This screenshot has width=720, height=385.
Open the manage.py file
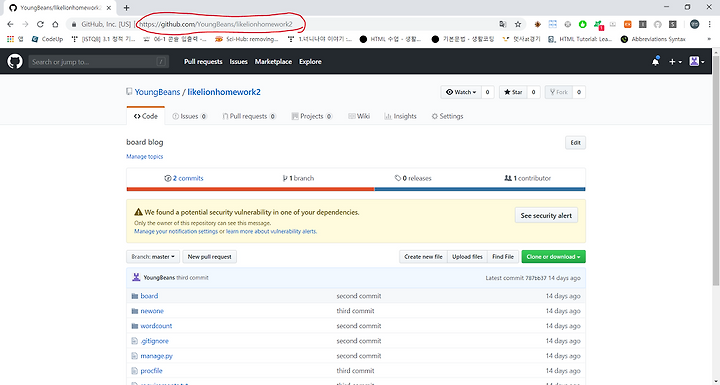coord(157,356)
